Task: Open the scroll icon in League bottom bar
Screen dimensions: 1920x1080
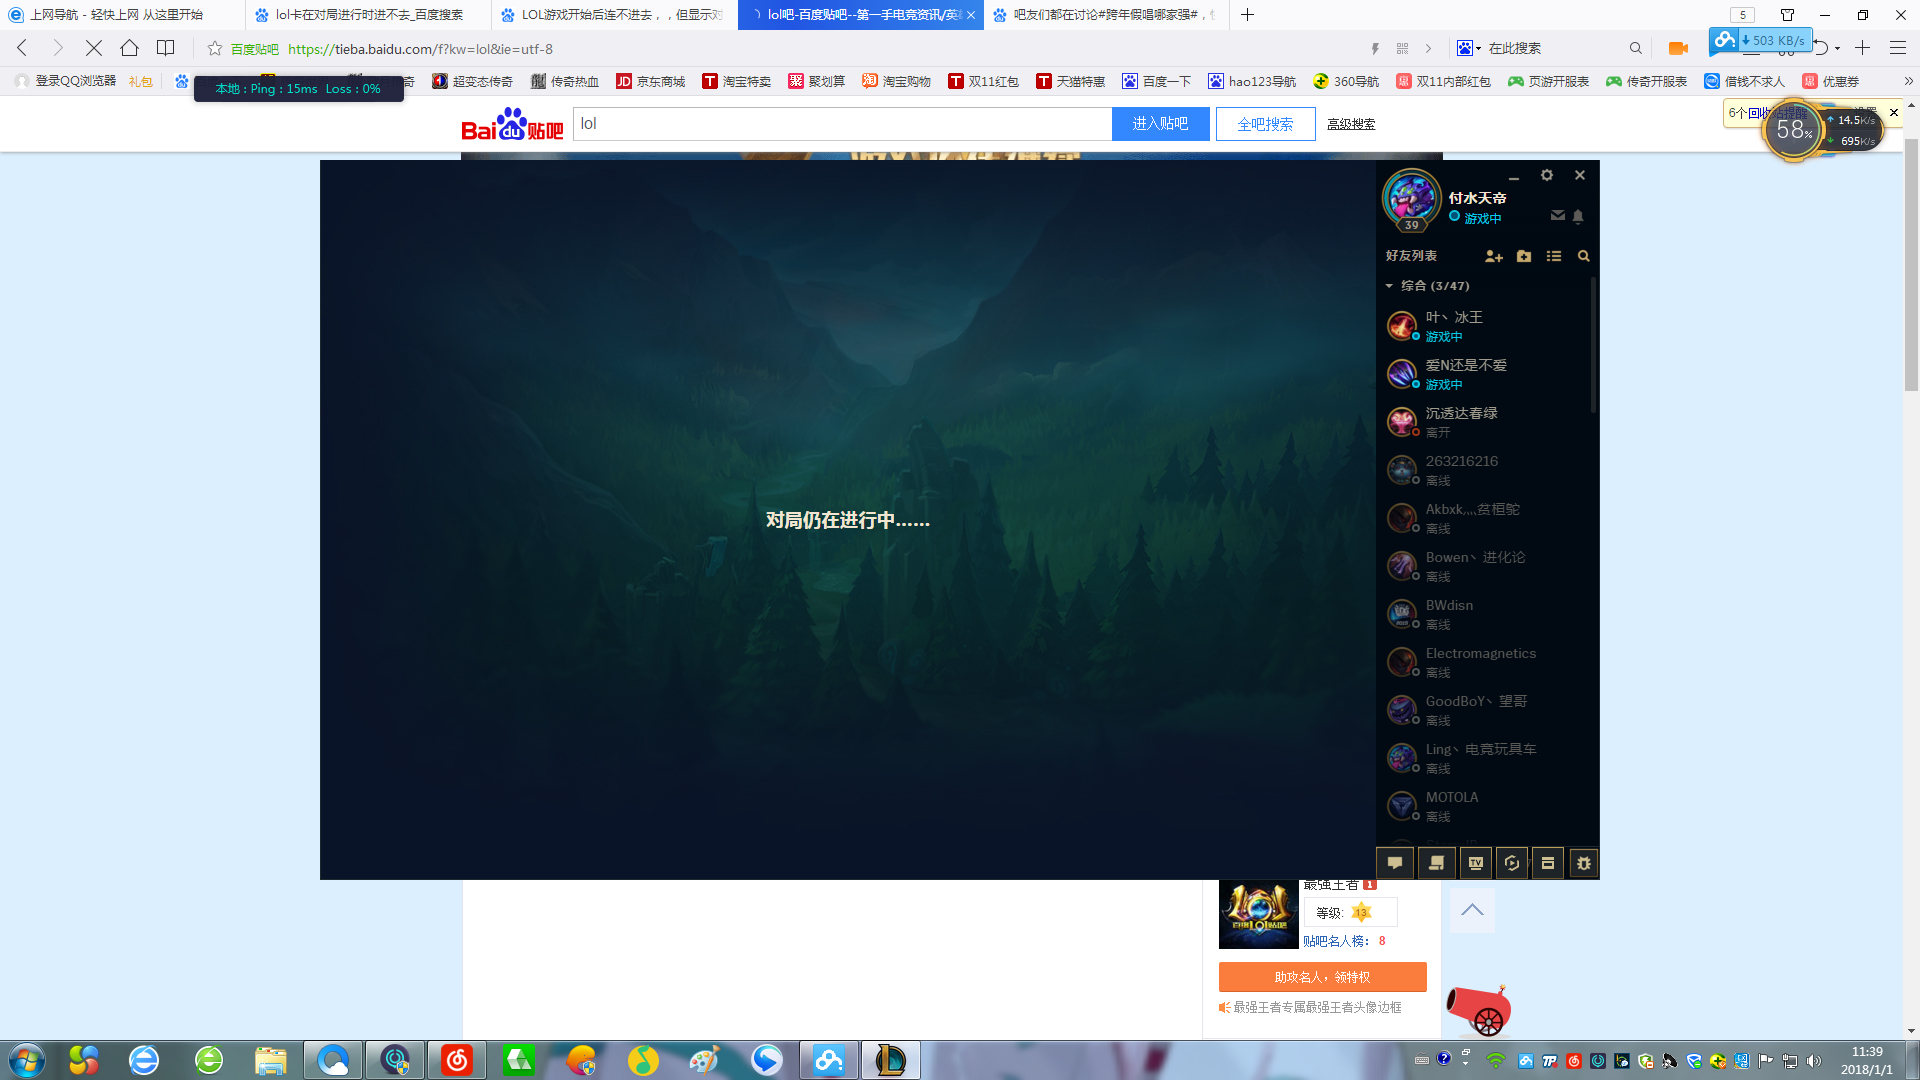Action: [x=1437, y=863]
